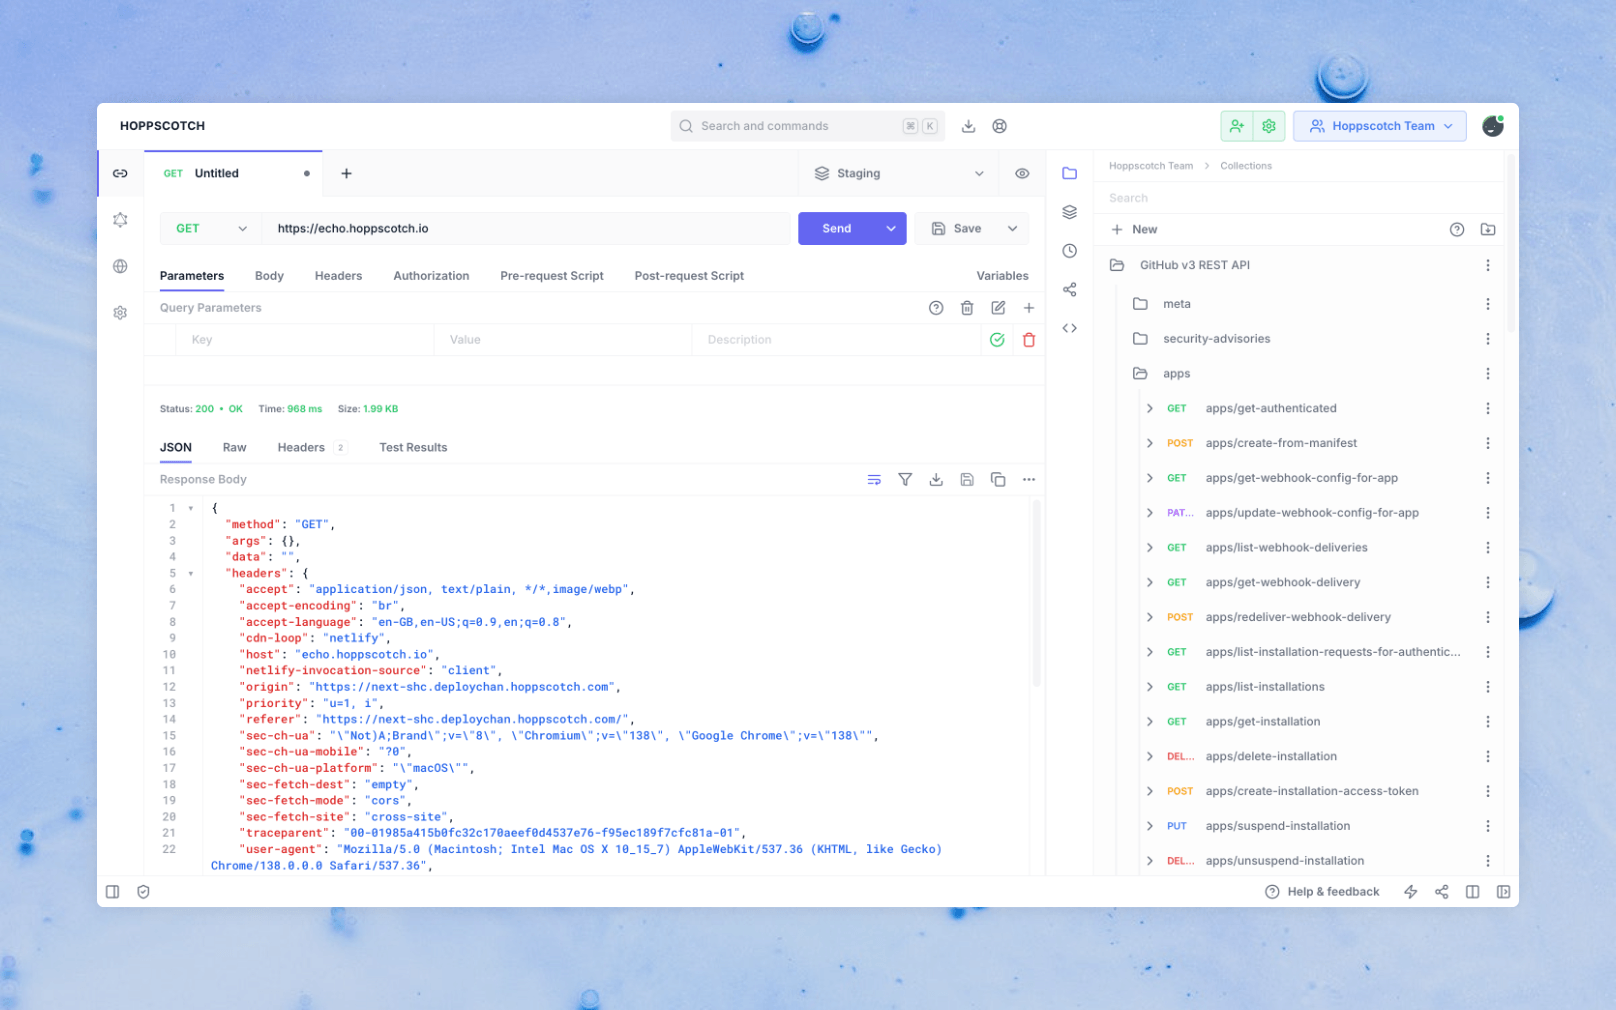Open Environments layers icon in right sidebar
This screenshot has width=1616, height=1010.
click(1069, 212)
